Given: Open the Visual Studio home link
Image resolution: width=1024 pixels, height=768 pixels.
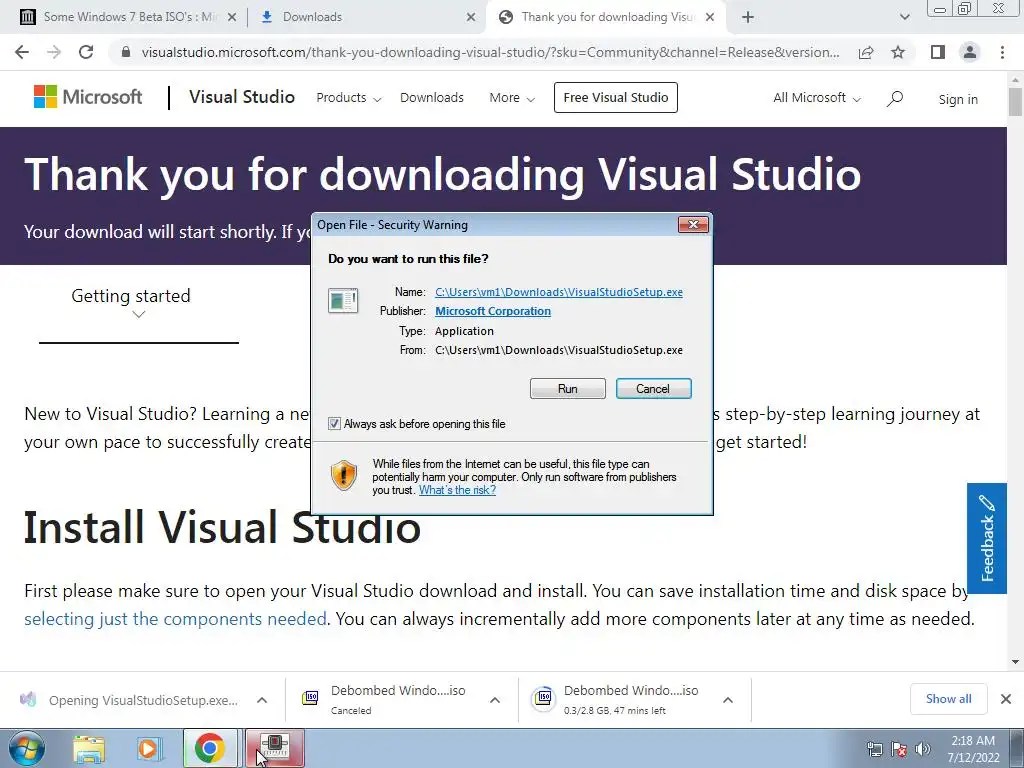Looking at the screenshot, I should [242, 97].
